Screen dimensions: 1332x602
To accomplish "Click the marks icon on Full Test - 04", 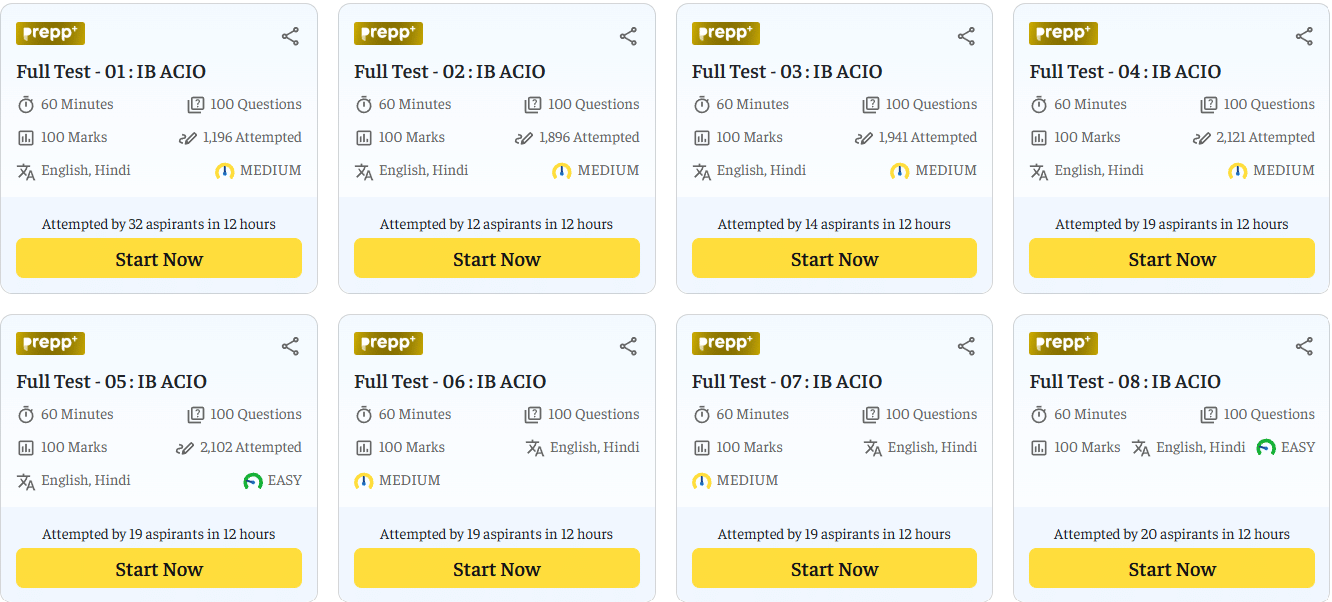I will pyautogui.click(x=1038, y=137).
